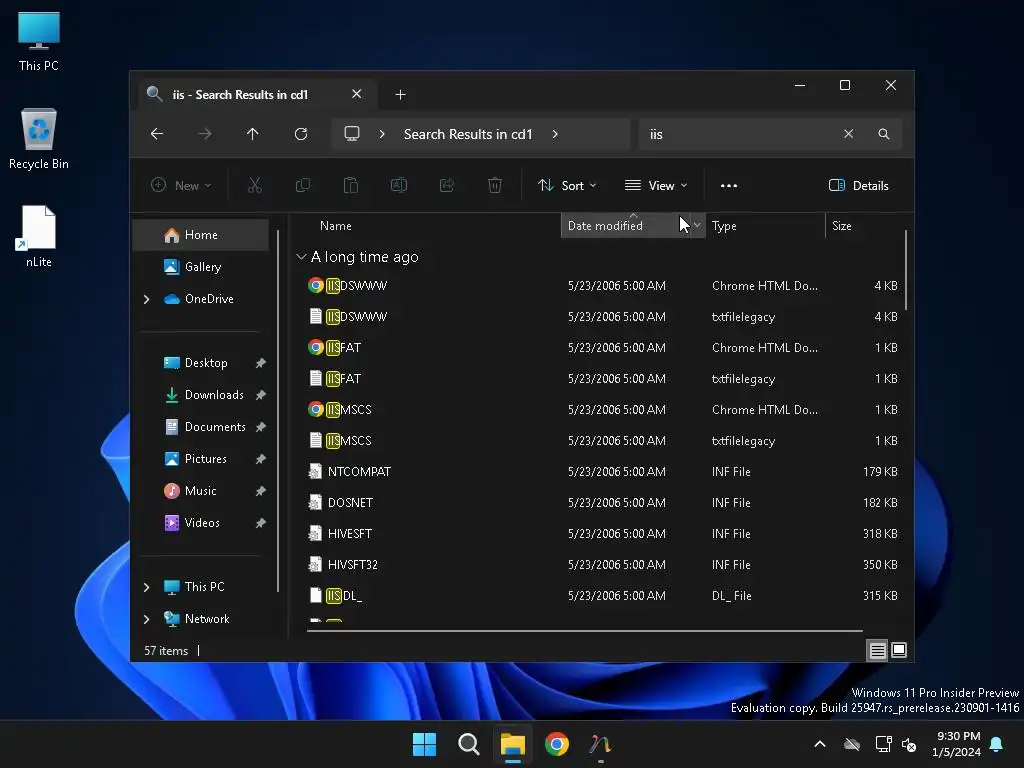Open a new tab with plus button

pyautogui.click(x=400, y=95)
